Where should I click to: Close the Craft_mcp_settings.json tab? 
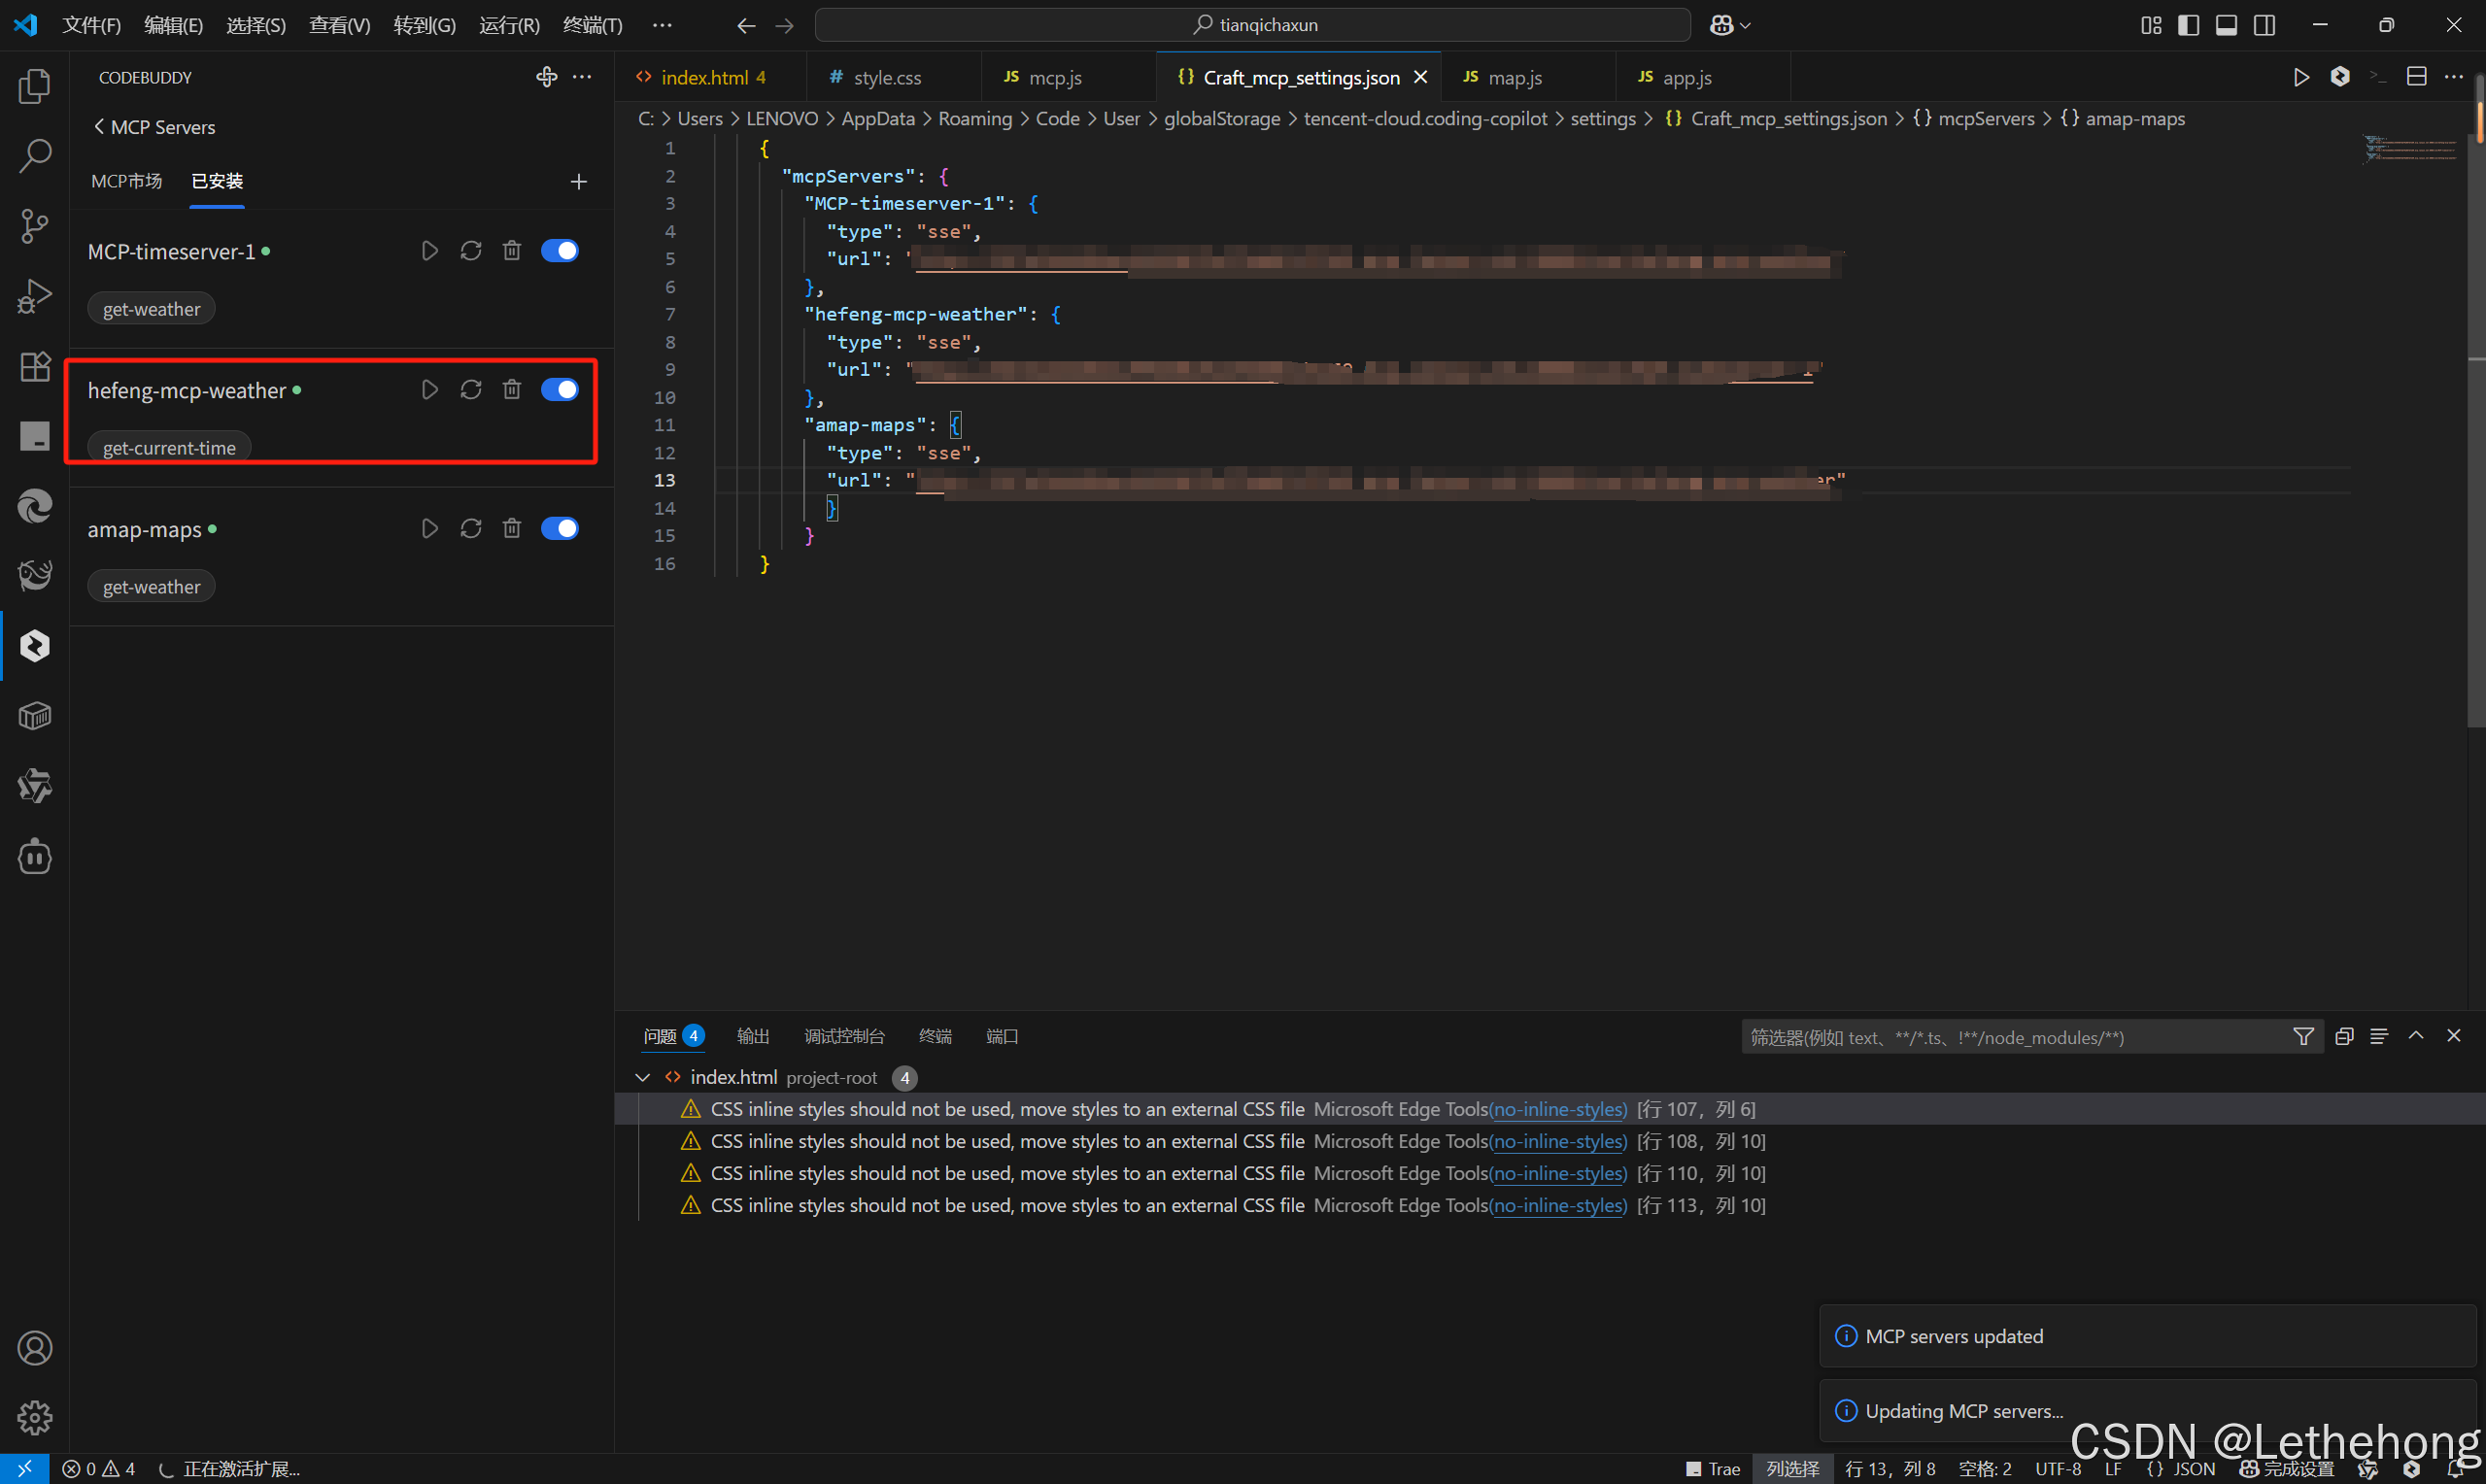point(1420,77)
